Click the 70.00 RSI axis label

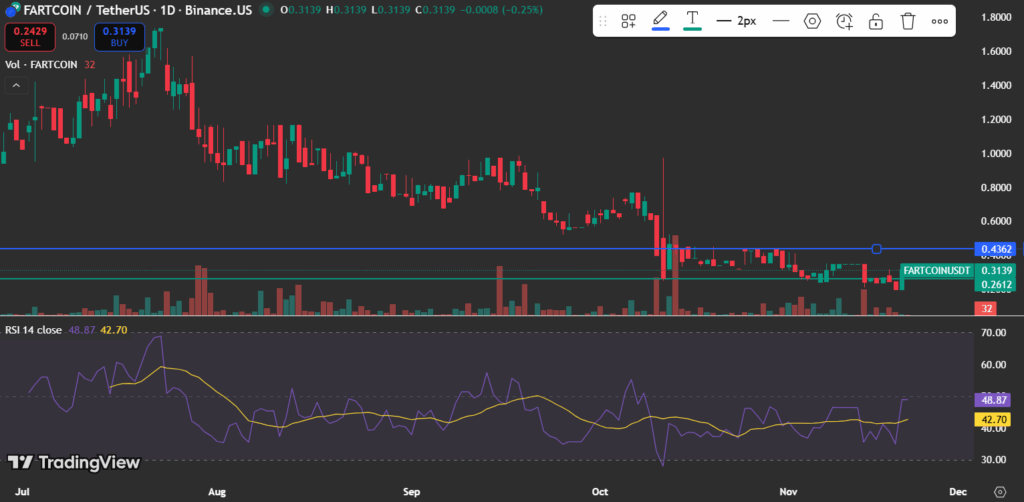point(993,333)
